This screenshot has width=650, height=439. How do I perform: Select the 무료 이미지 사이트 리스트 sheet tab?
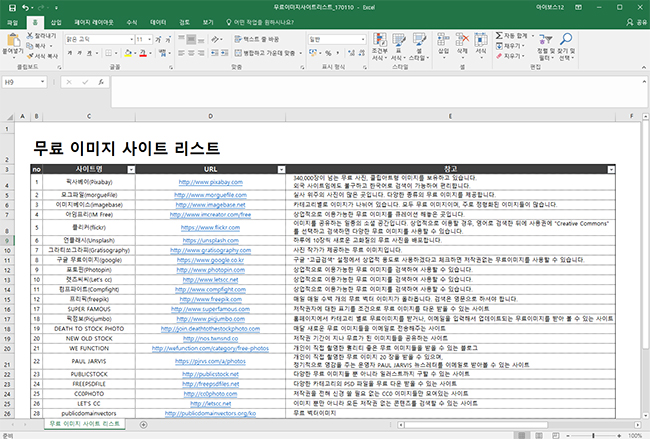click(x=85, y=424)
